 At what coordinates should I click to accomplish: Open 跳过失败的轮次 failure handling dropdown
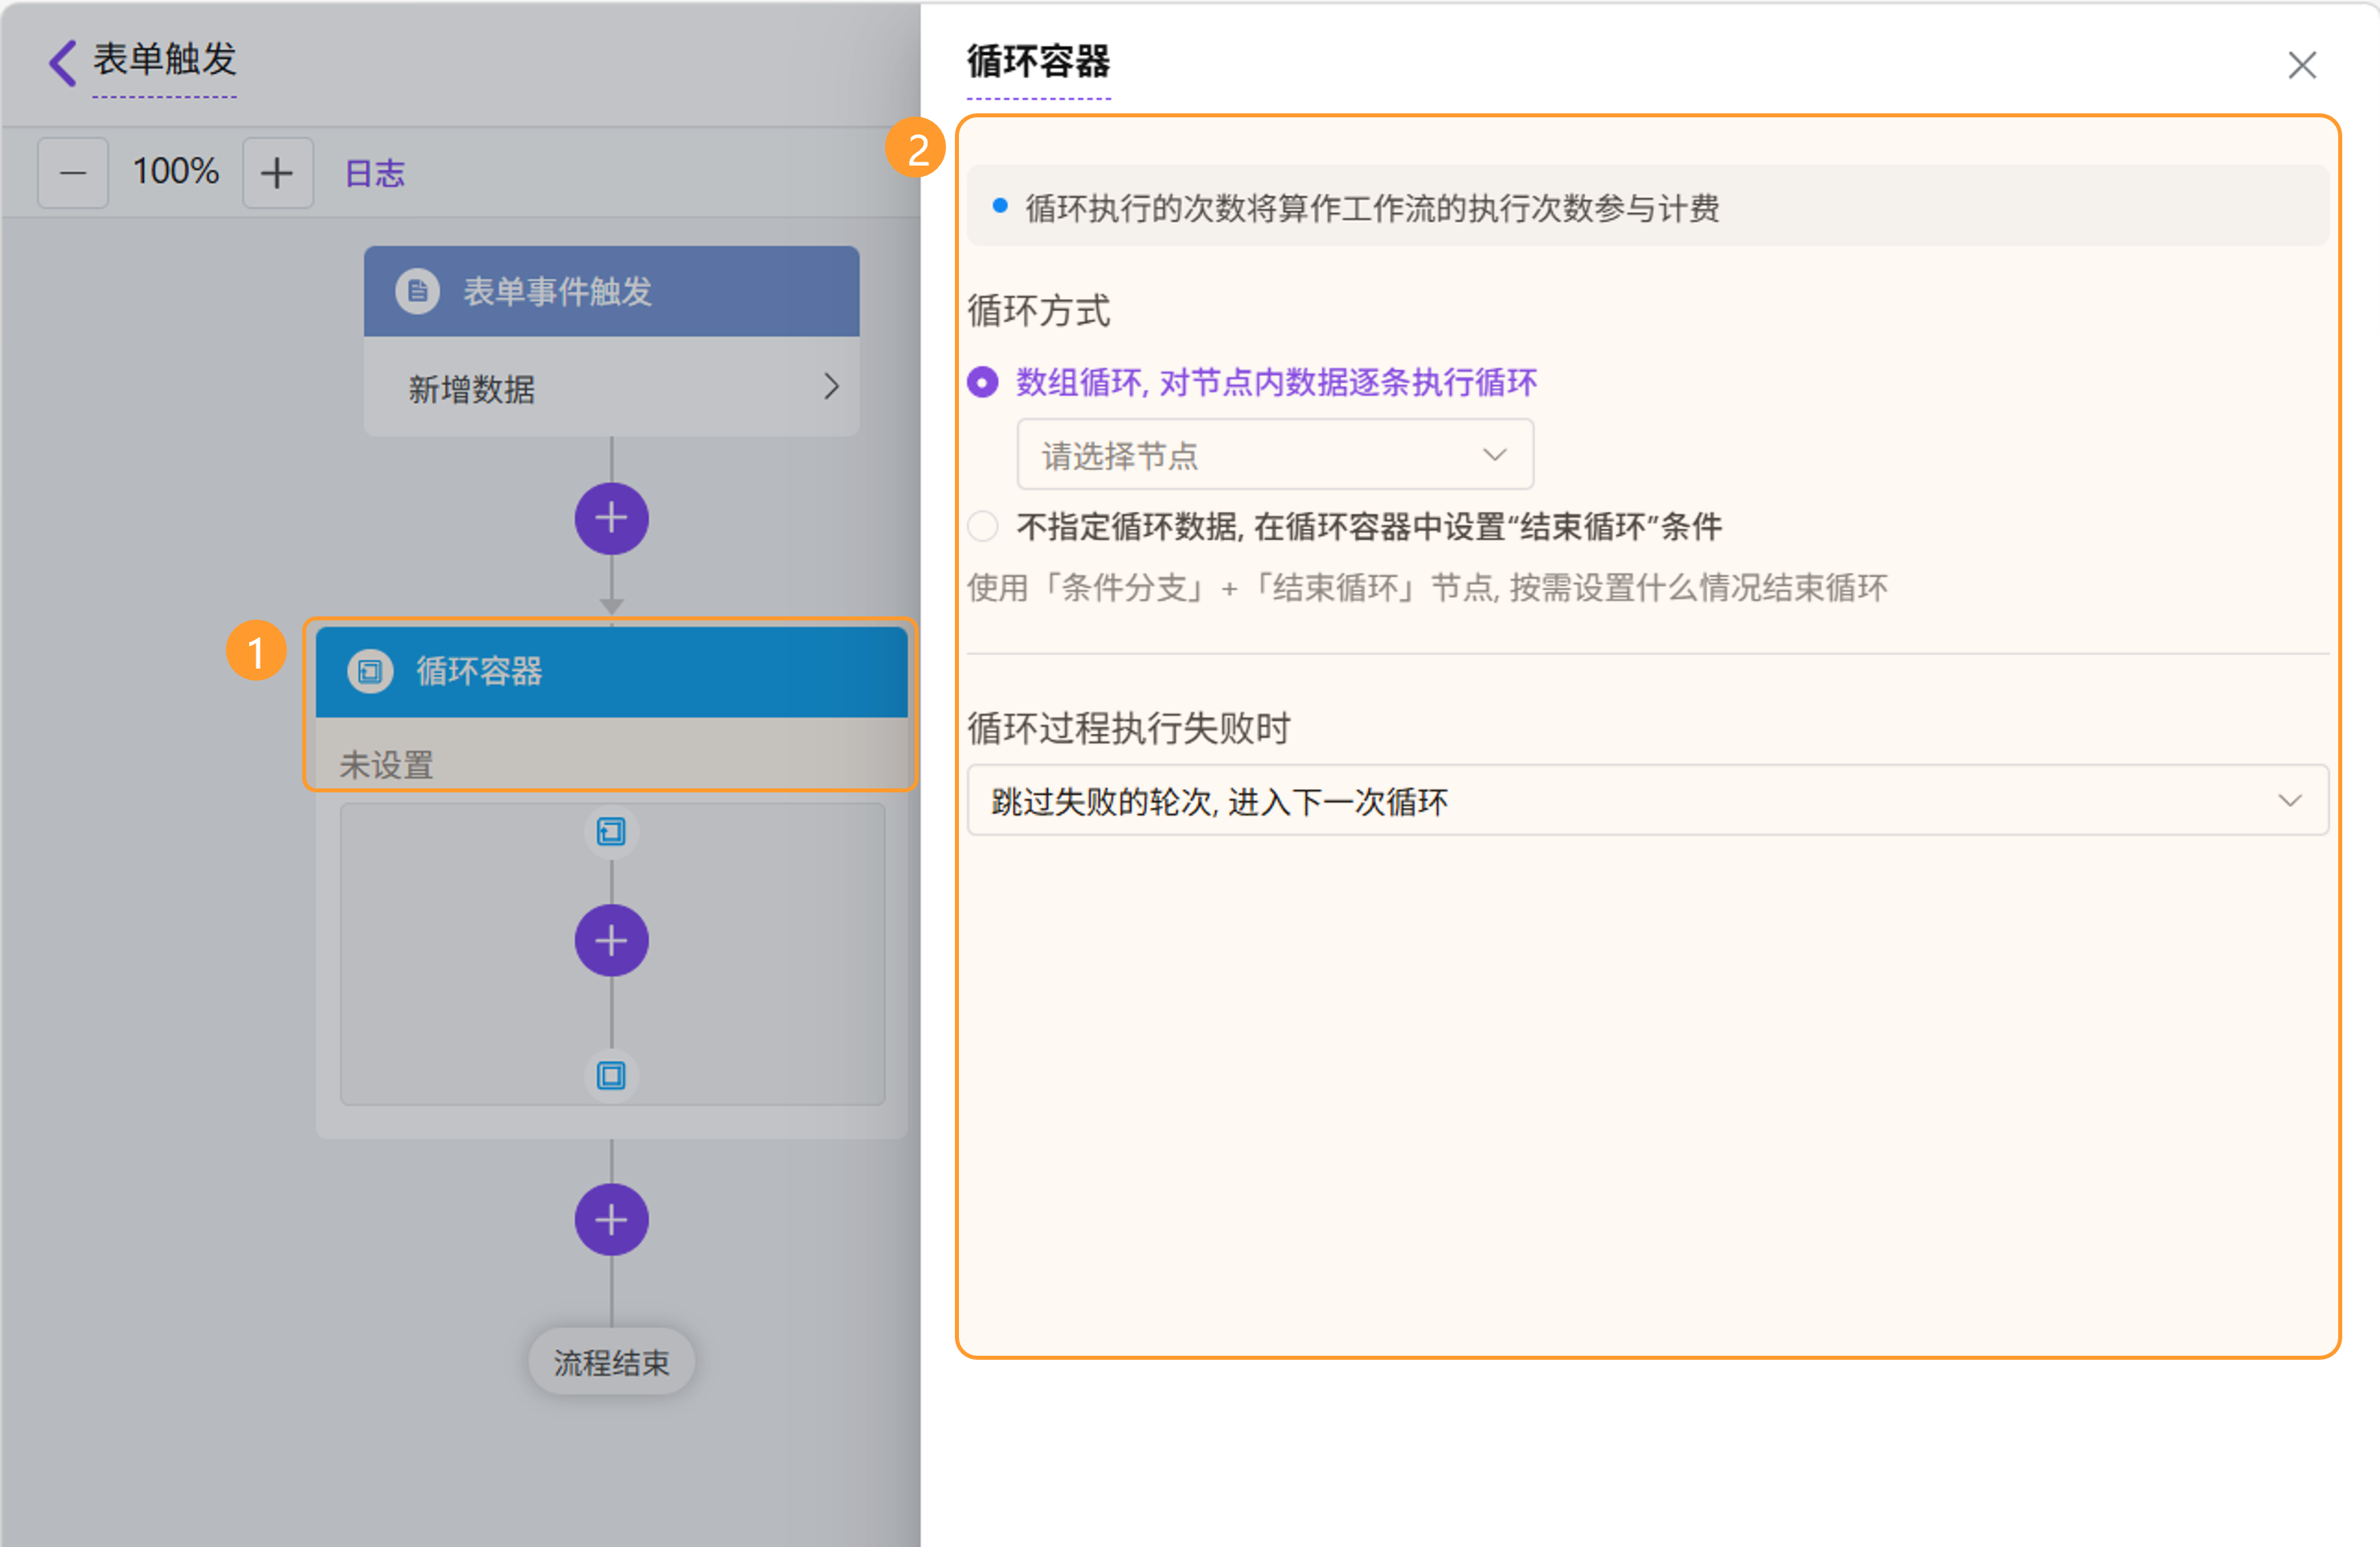pos(1646,800)
